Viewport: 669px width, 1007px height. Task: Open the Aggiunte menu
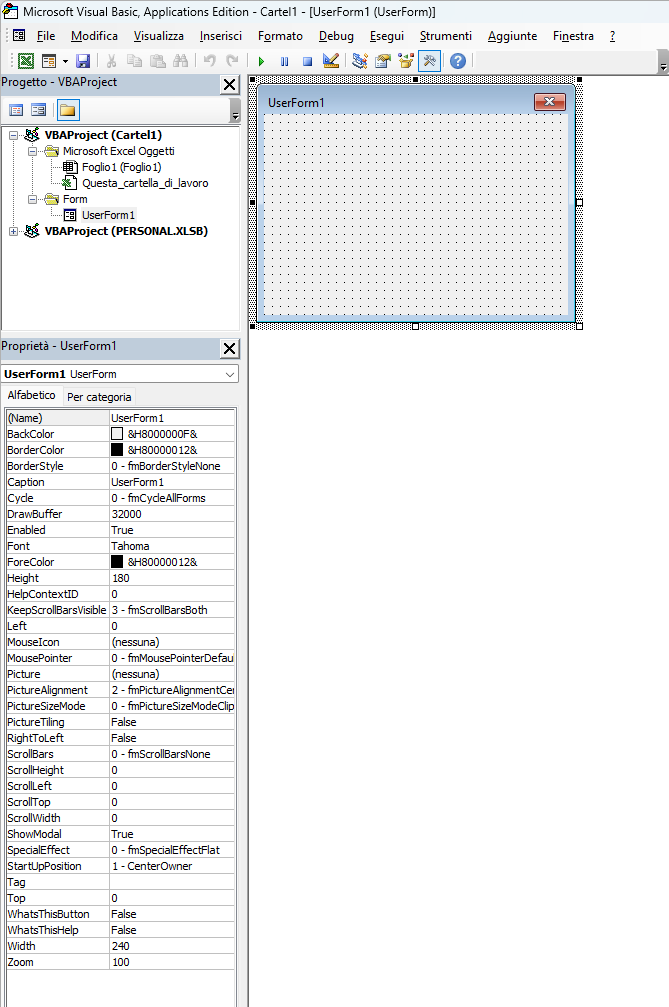point(512,36)
